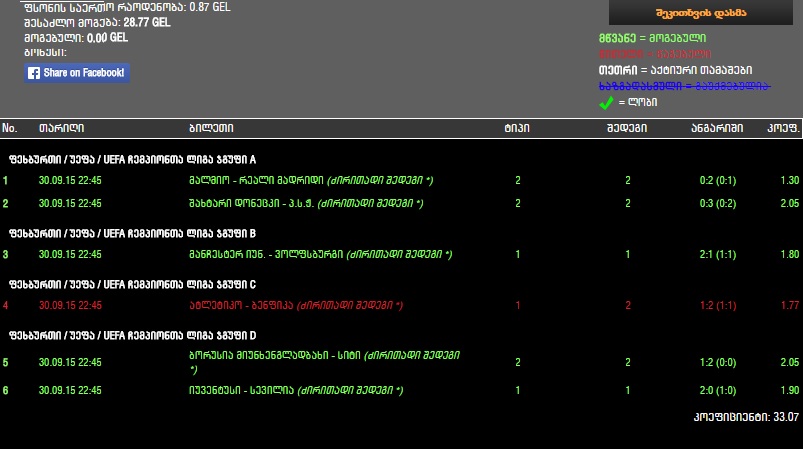Click the green მწვანე = მოგებული legend

[x=652, y=38]
